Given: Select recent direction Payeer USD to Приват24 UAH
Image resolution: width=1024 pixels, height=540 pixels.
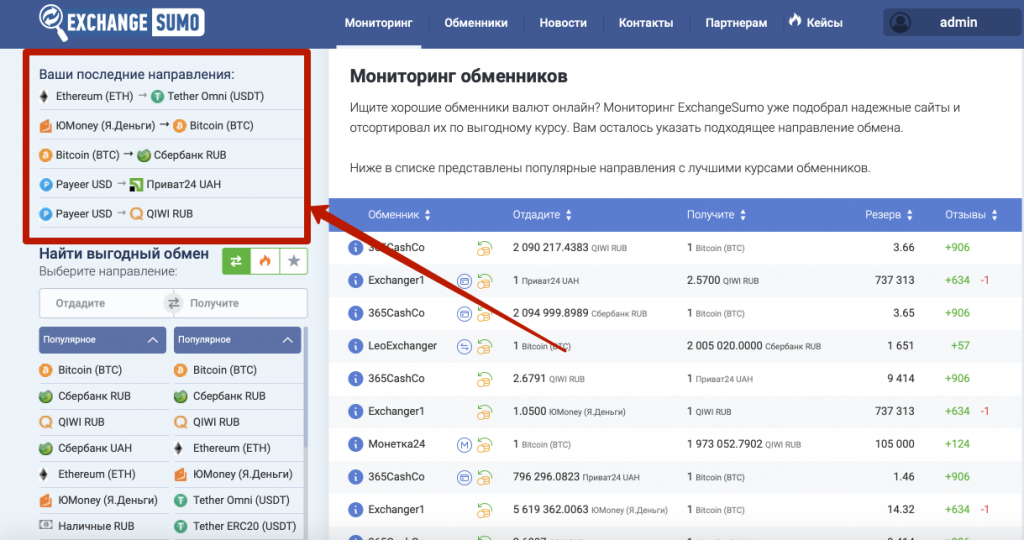Looking at the screenshot, I should click(130, 184).
